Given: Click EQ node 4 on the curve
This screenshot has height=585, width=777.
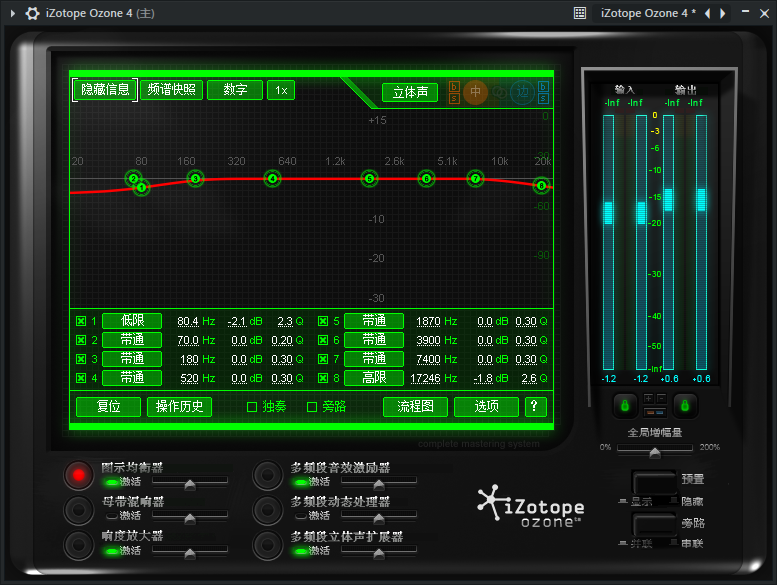Looking at the screenshot, I should tap(273, 178).
